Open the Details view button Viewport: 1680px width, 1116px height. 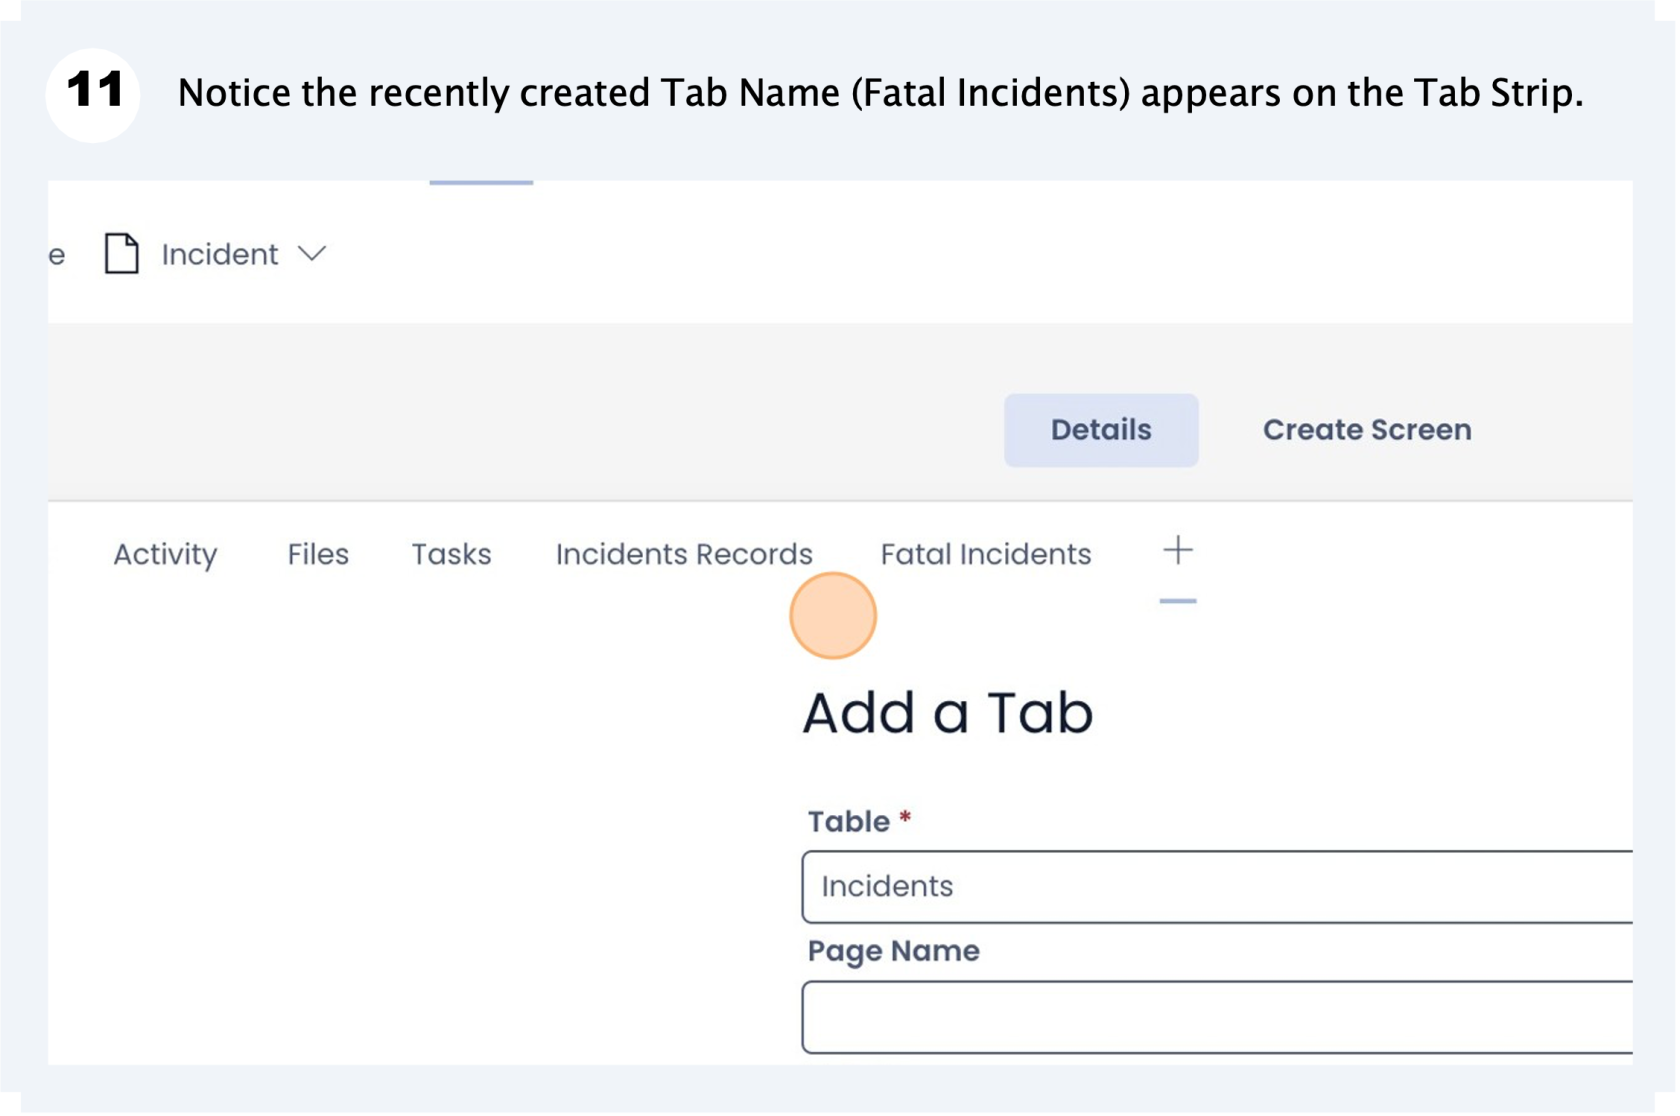1101,430
